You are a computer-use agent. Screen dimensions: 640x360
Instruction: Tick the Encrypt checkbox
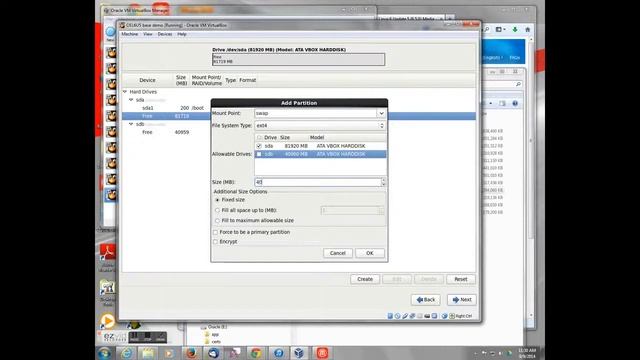216,242
